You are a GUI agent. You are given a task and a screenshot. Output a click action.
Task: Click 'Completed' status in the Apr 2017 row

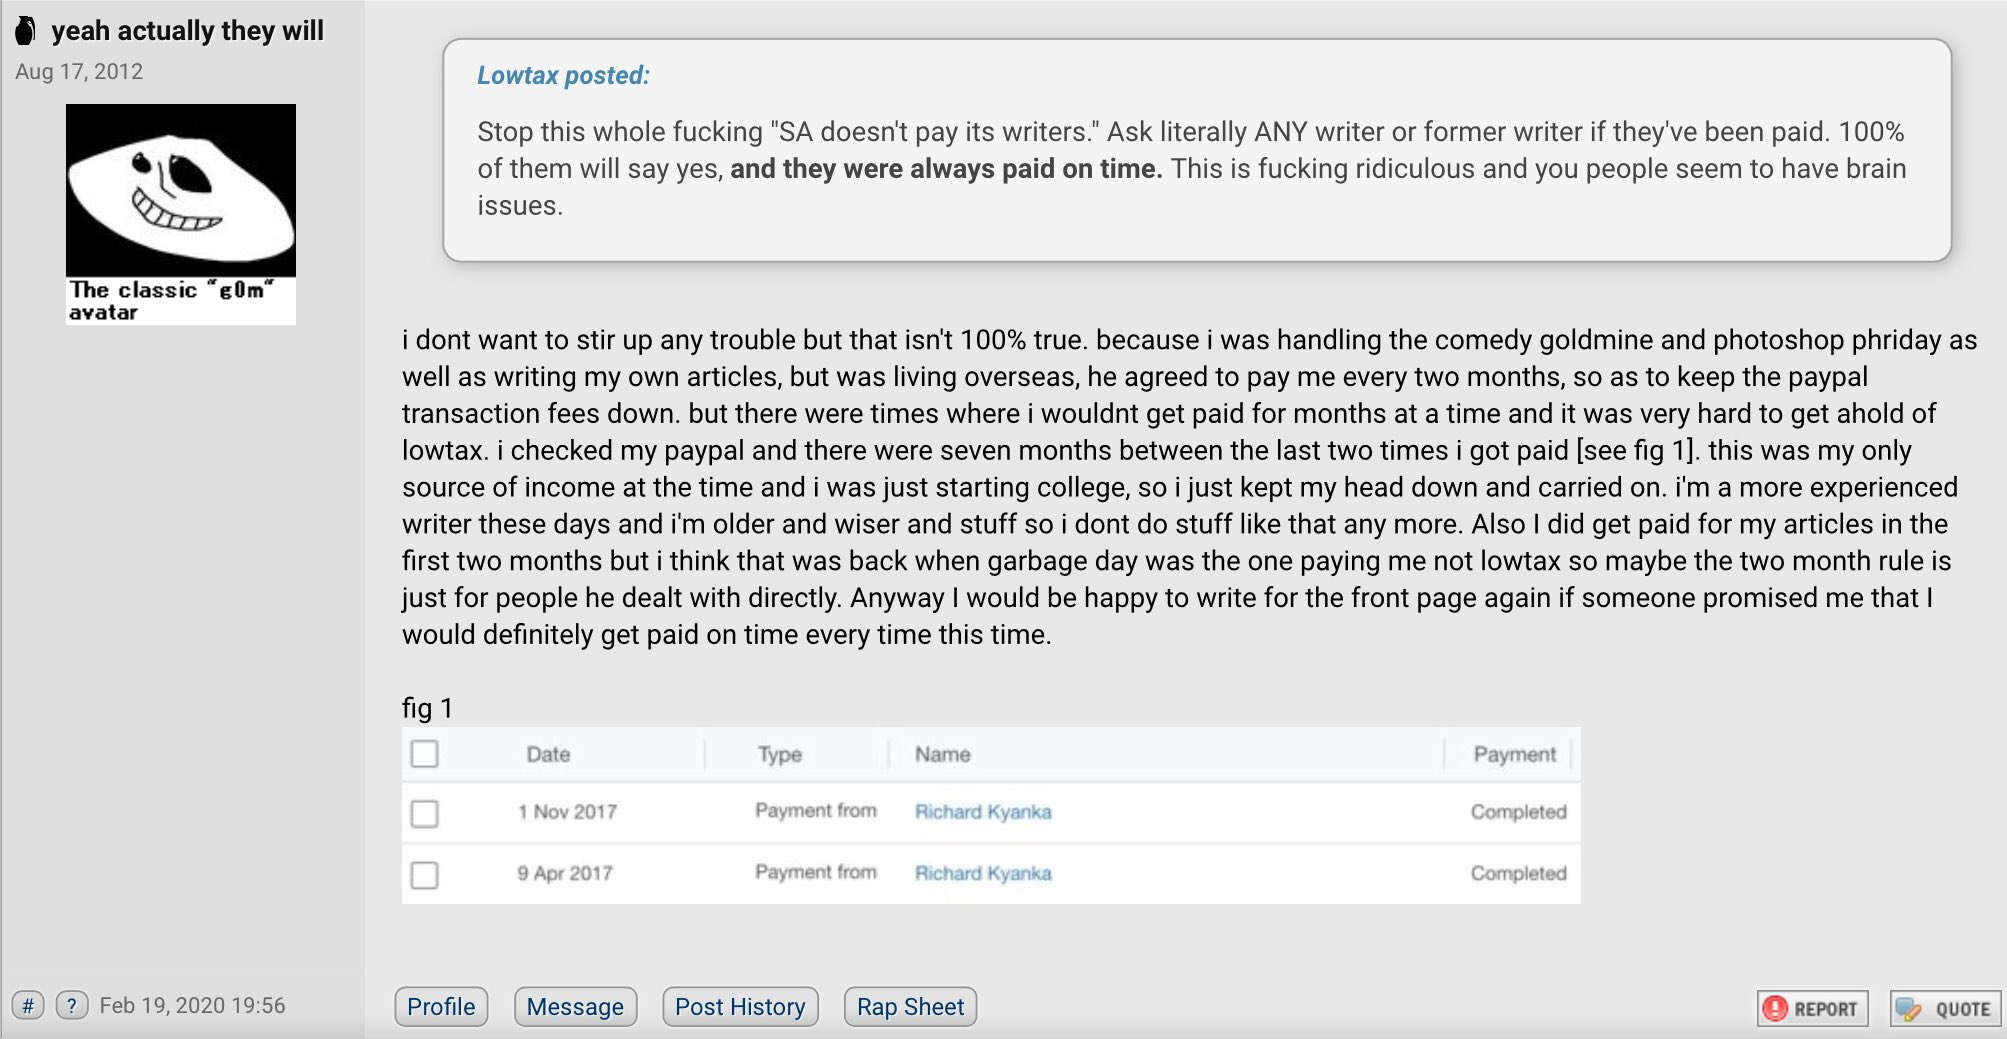point(1518,873)
